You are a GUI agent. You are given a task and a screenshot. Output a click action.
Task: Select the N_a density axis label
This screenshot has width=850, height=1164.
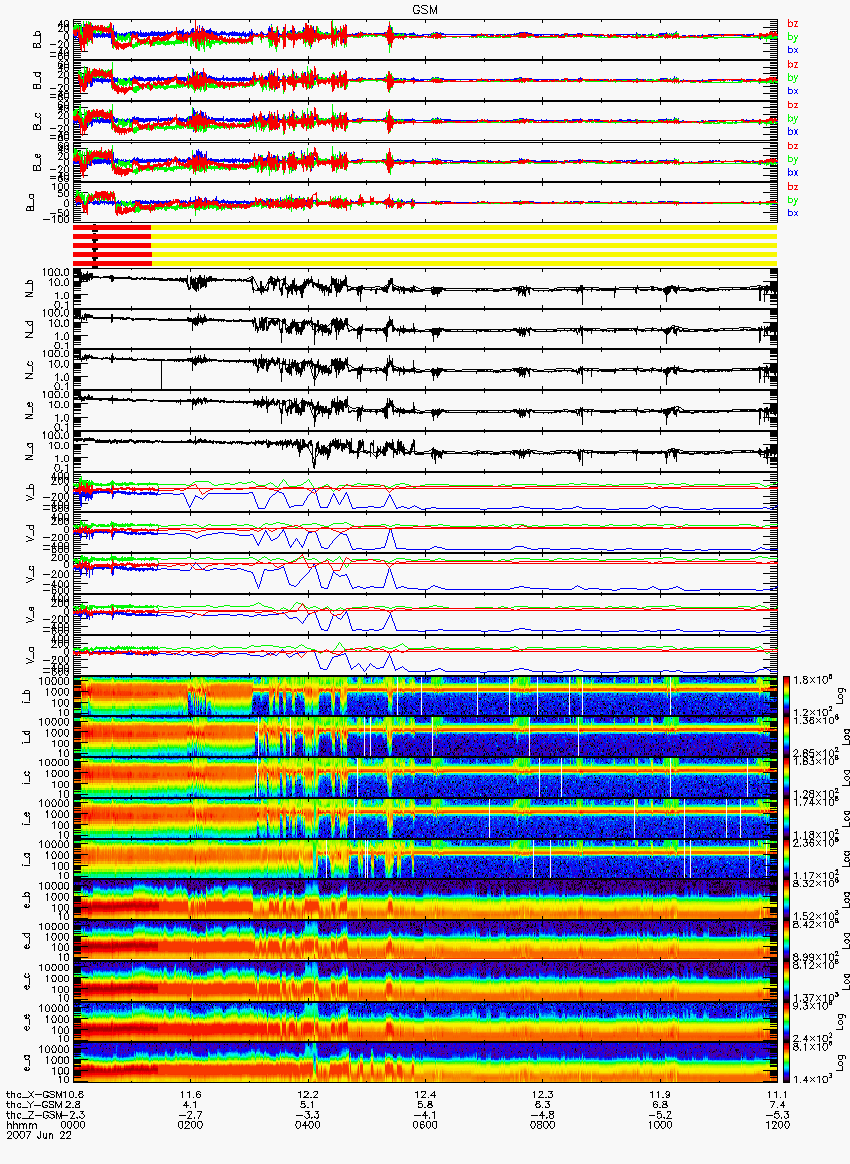pos(30,453)
